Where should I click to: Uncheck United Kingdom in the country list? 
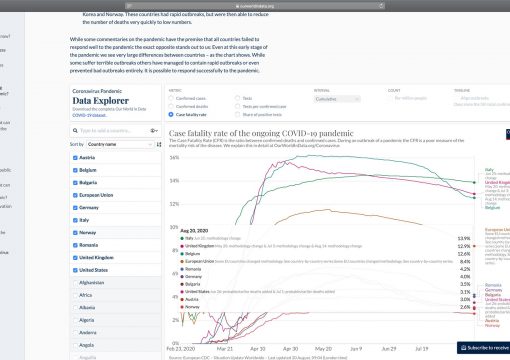pyautogui.click(x=75, y=258)
